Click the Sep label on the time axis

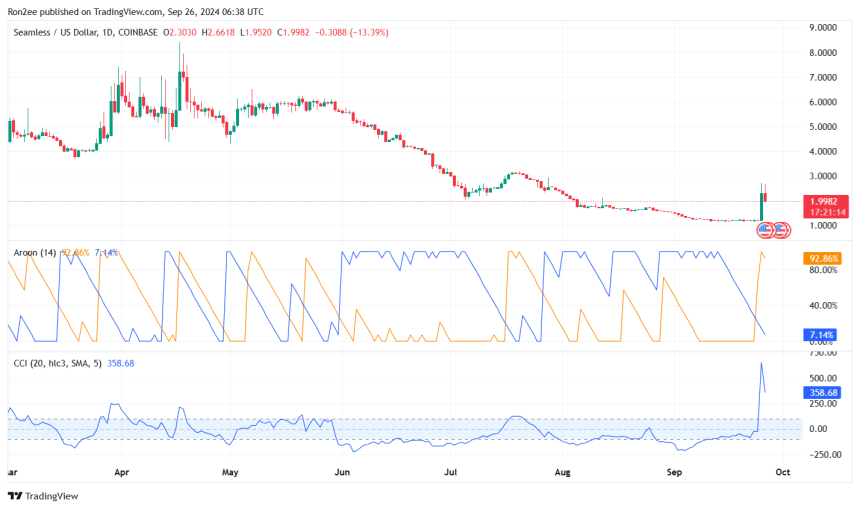click(674, 470)
